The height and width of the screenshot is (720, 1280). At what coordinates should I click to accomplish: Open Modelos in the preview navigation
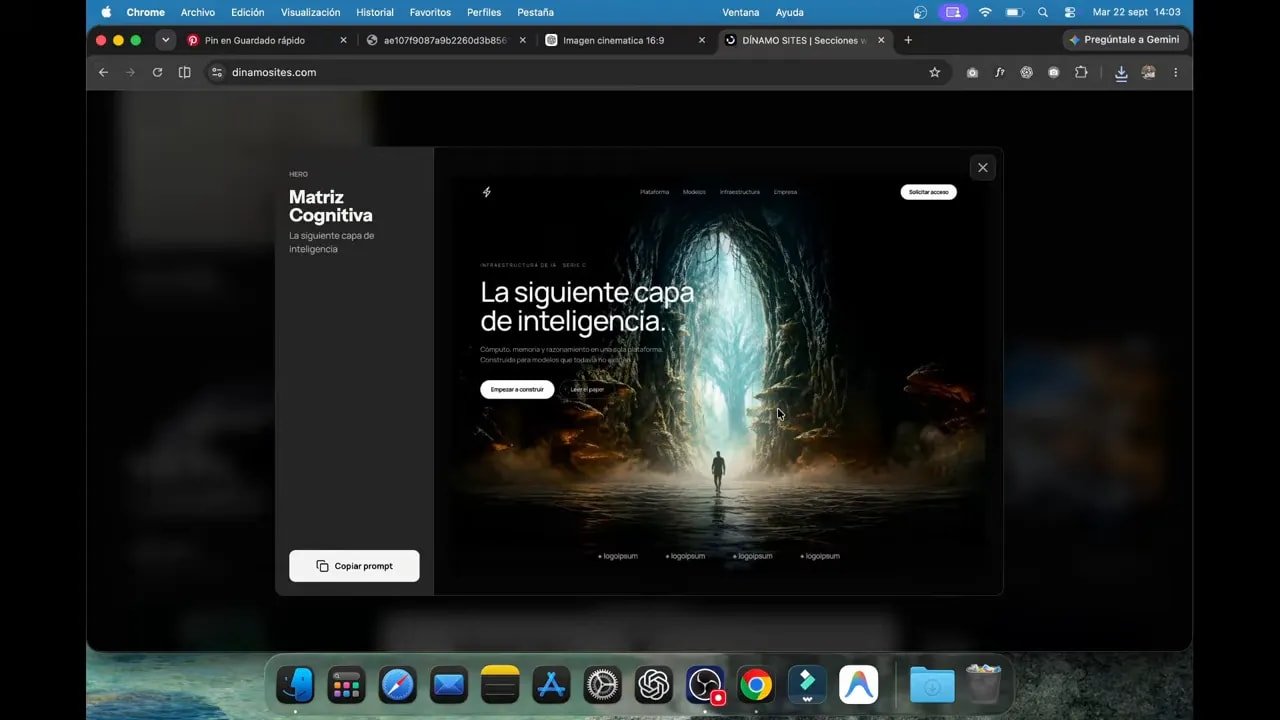694,192
